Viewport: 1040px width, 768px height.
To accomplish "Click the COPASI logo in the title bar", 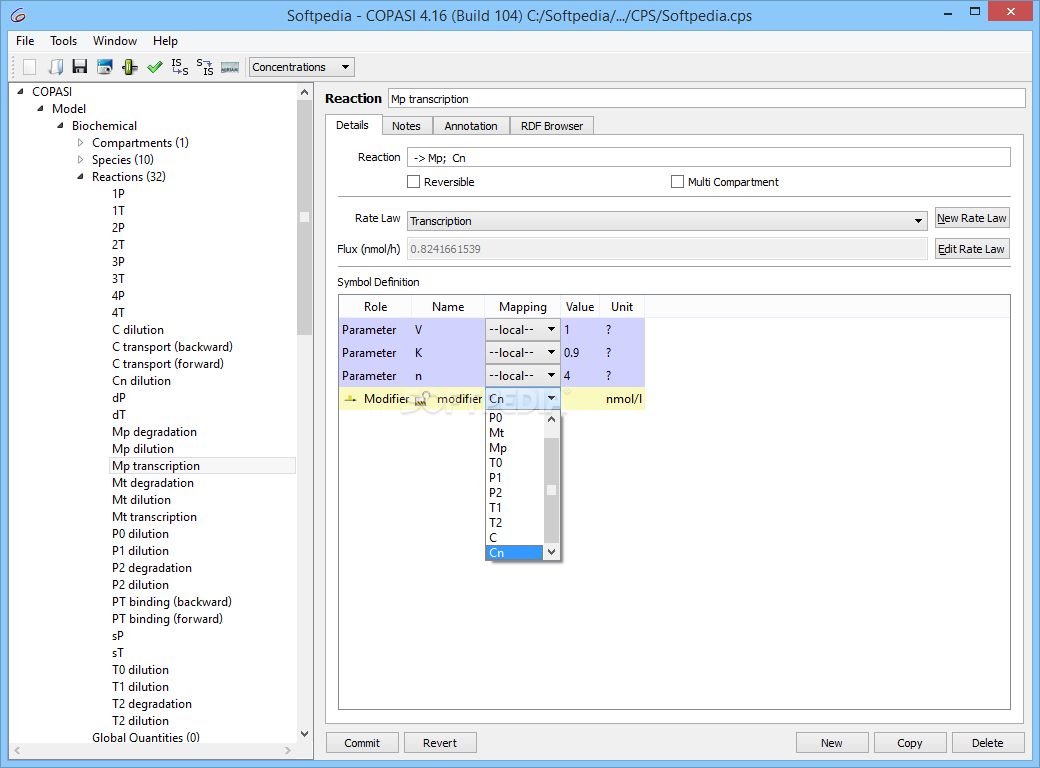I will pos(19,15).
